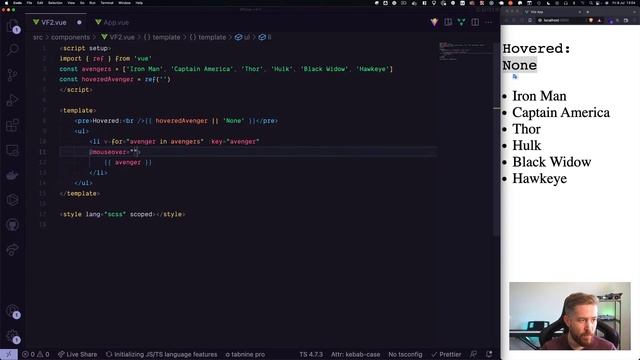Click the second template breadcrumb
Viewport: 640px width, 360px height.
coord(208,37)
